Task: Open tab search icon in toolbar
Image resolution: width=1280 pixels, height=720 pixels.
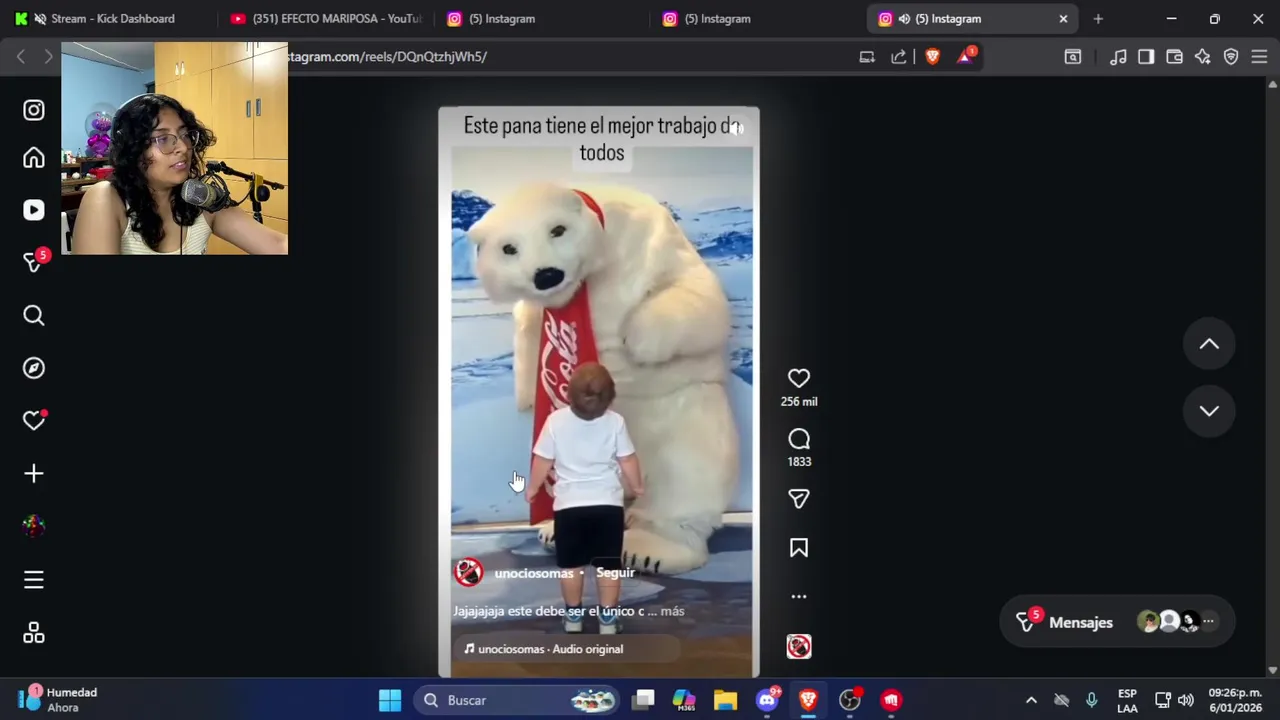Action: click(x=1072, y=57)
